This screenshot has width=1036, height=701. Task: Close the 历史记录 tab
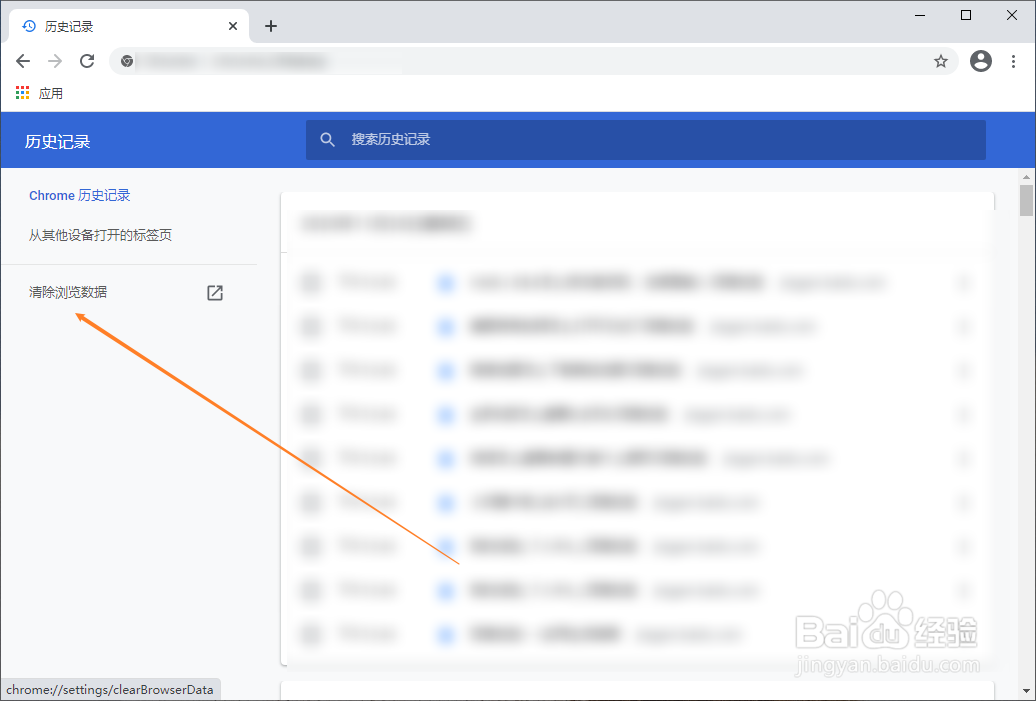click(x=233, y=26)
